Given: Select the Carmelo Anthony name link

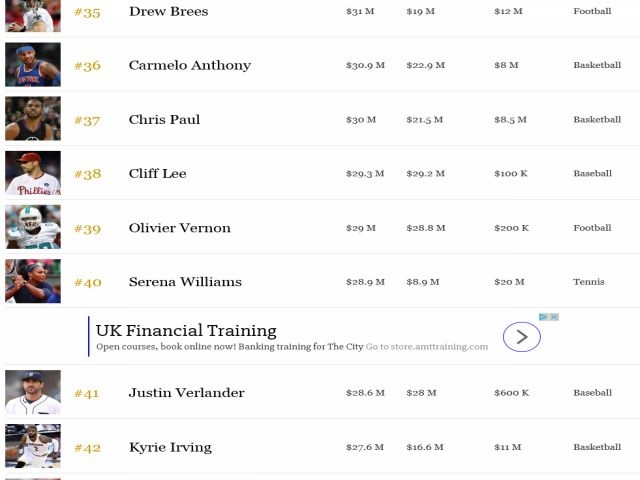Looking at the screenshot, I should coord(190,65).
